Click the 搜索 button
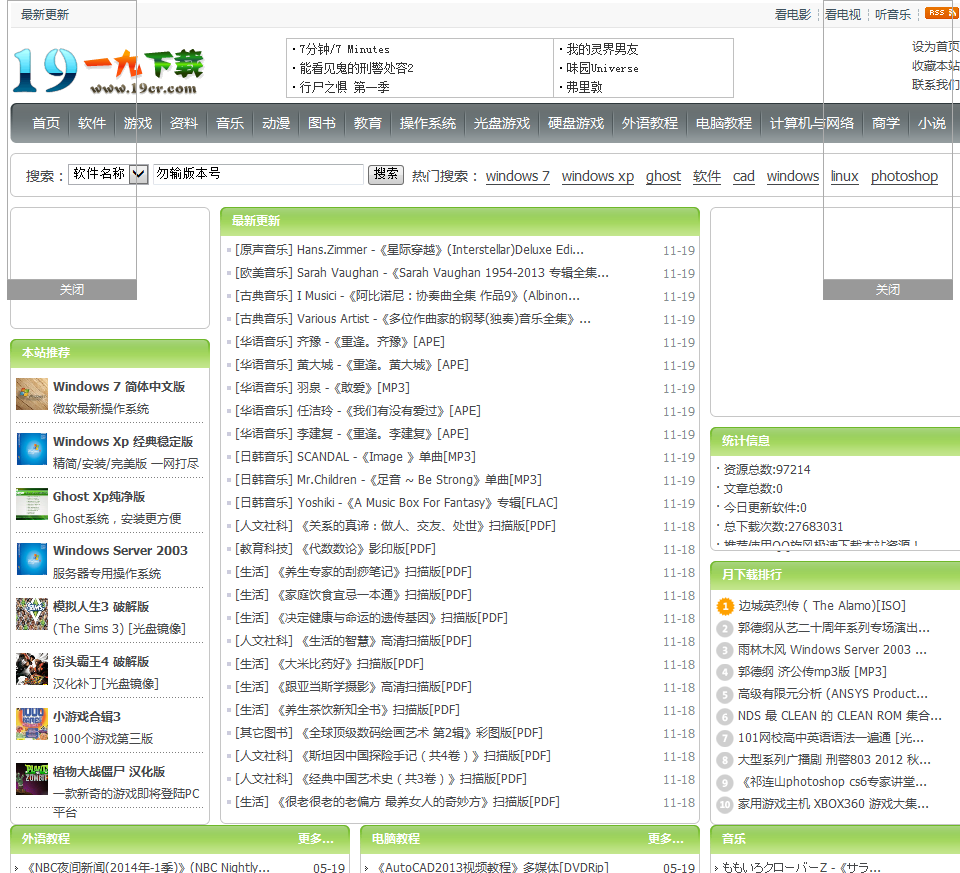Image resolution: width=960 pixels, height=873 pixels. coord(386,174)
